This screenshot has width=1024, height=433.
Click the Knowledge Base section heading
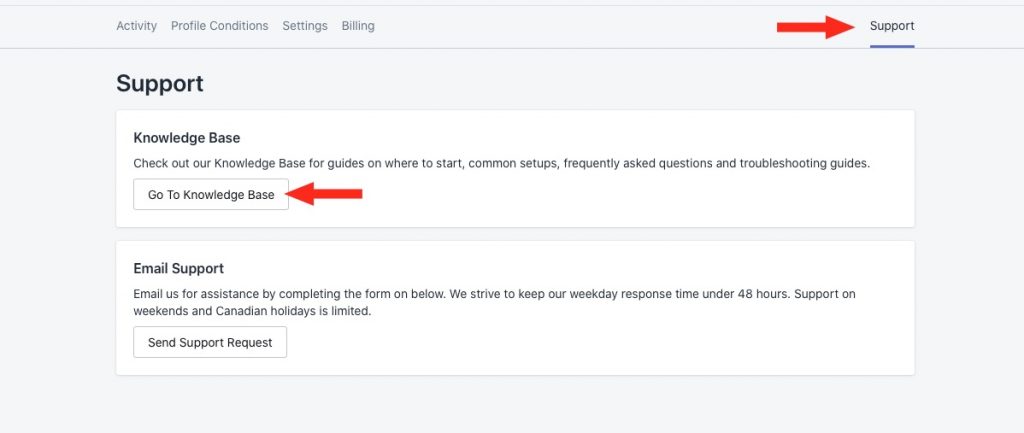pos(187,138)
